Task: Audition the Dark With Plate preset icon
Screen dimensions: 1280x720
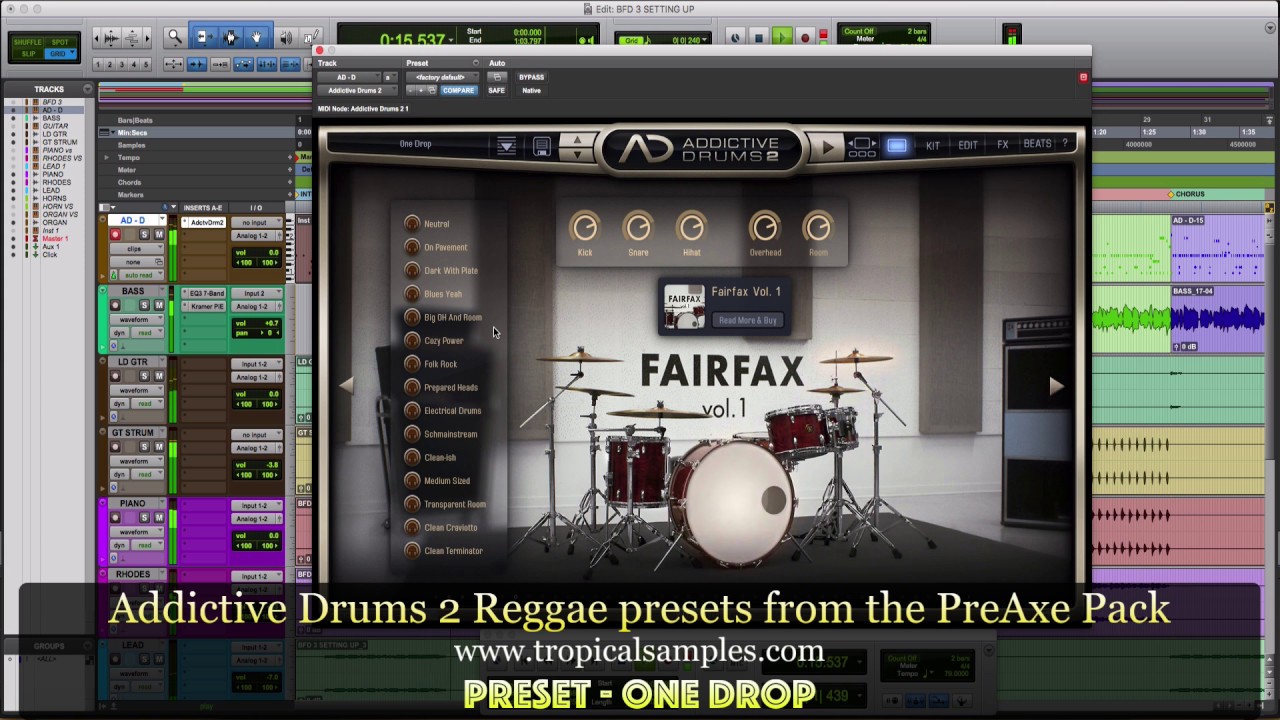Action: pyautogui.click(x=412, y=270)
